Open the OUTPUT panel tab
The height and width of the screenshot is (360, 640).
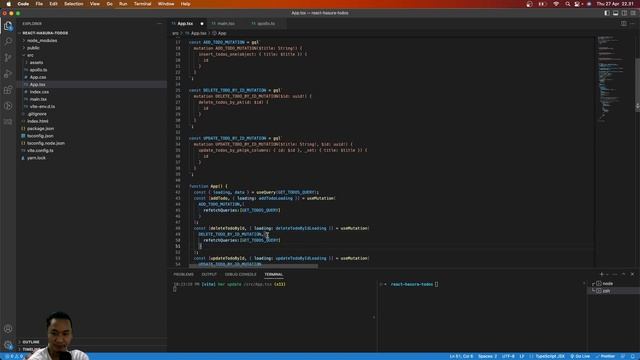[x=209, y=274]
